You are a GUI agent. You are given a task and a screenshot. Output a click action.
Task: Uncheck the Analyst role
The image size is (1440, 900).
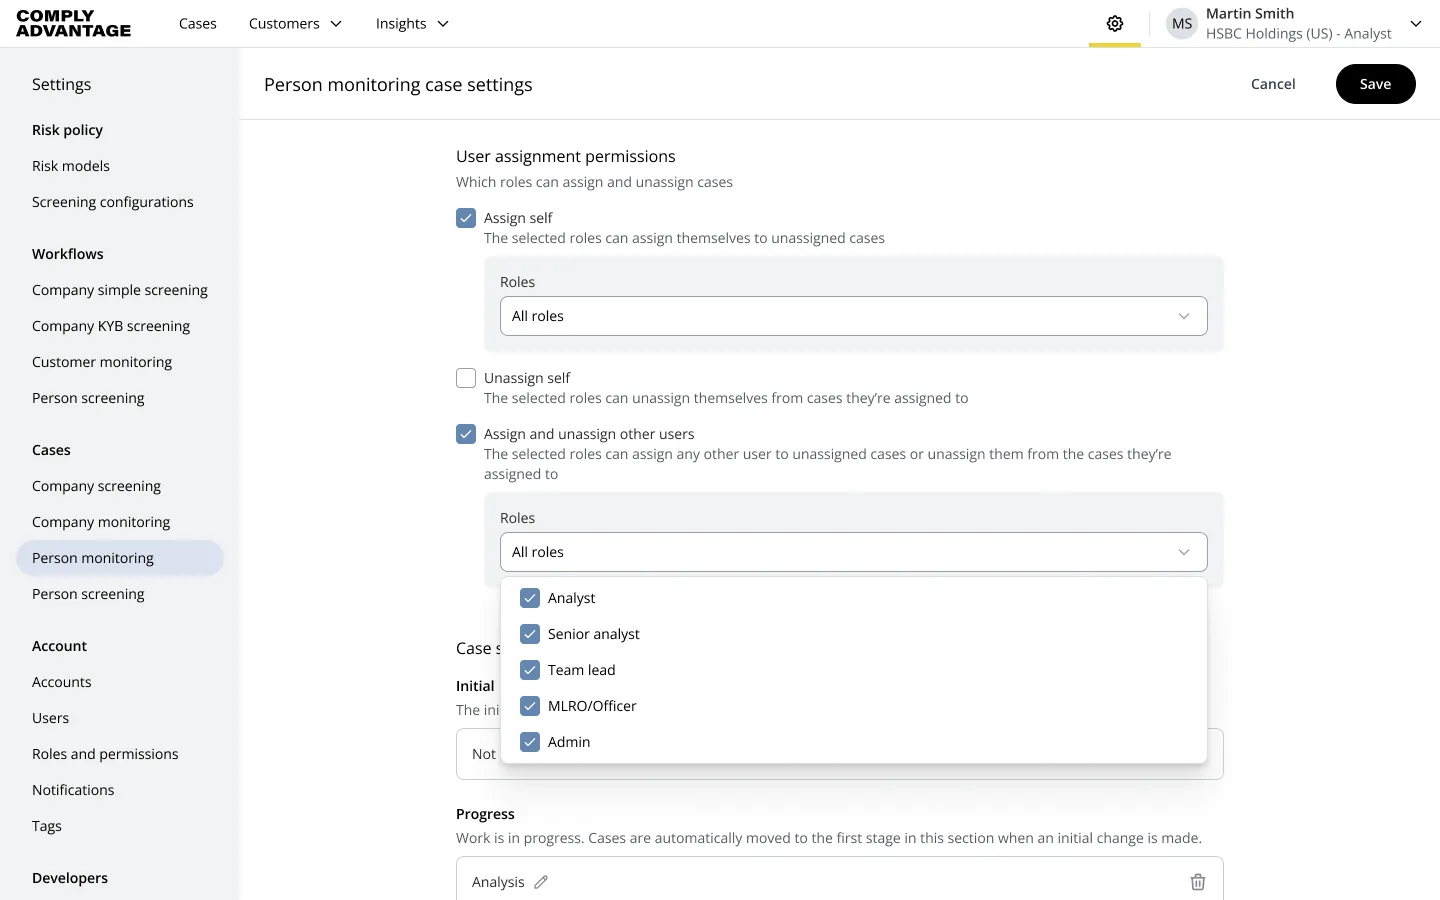click(x=529, y=597)
